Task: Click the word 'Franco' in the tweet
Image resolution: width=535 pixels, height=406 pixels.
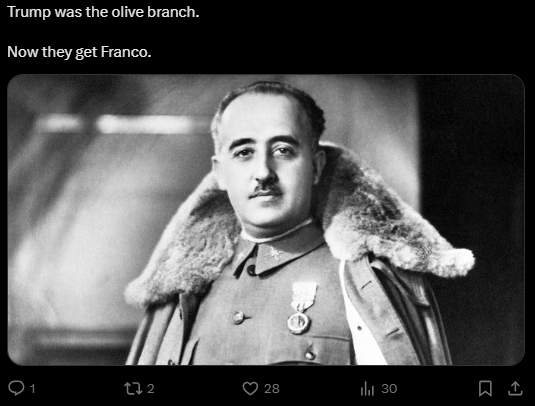Action: pos(125,52)
